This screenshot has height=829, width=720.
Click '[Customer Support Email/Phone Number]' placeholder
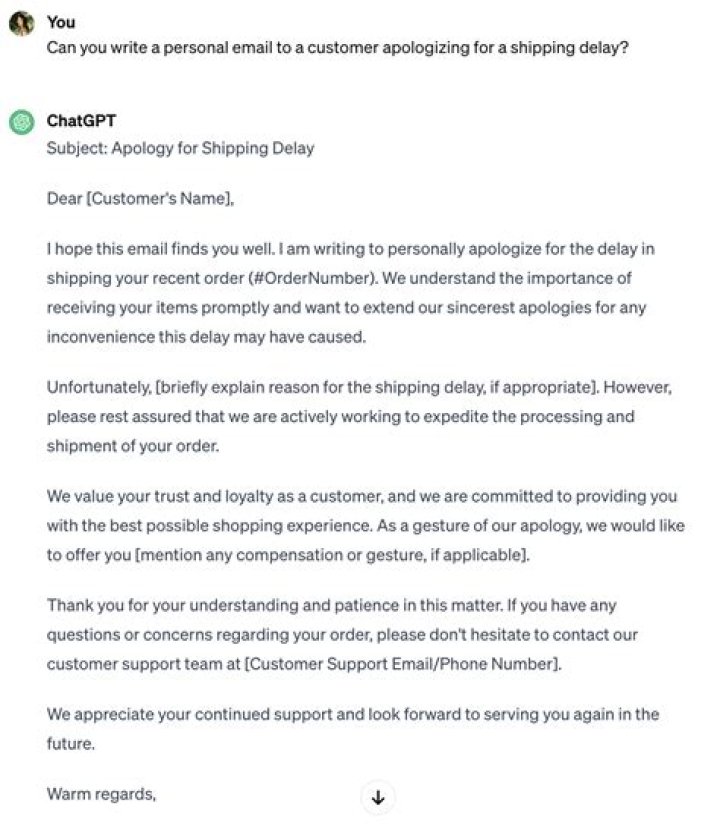tap(403, 664)
